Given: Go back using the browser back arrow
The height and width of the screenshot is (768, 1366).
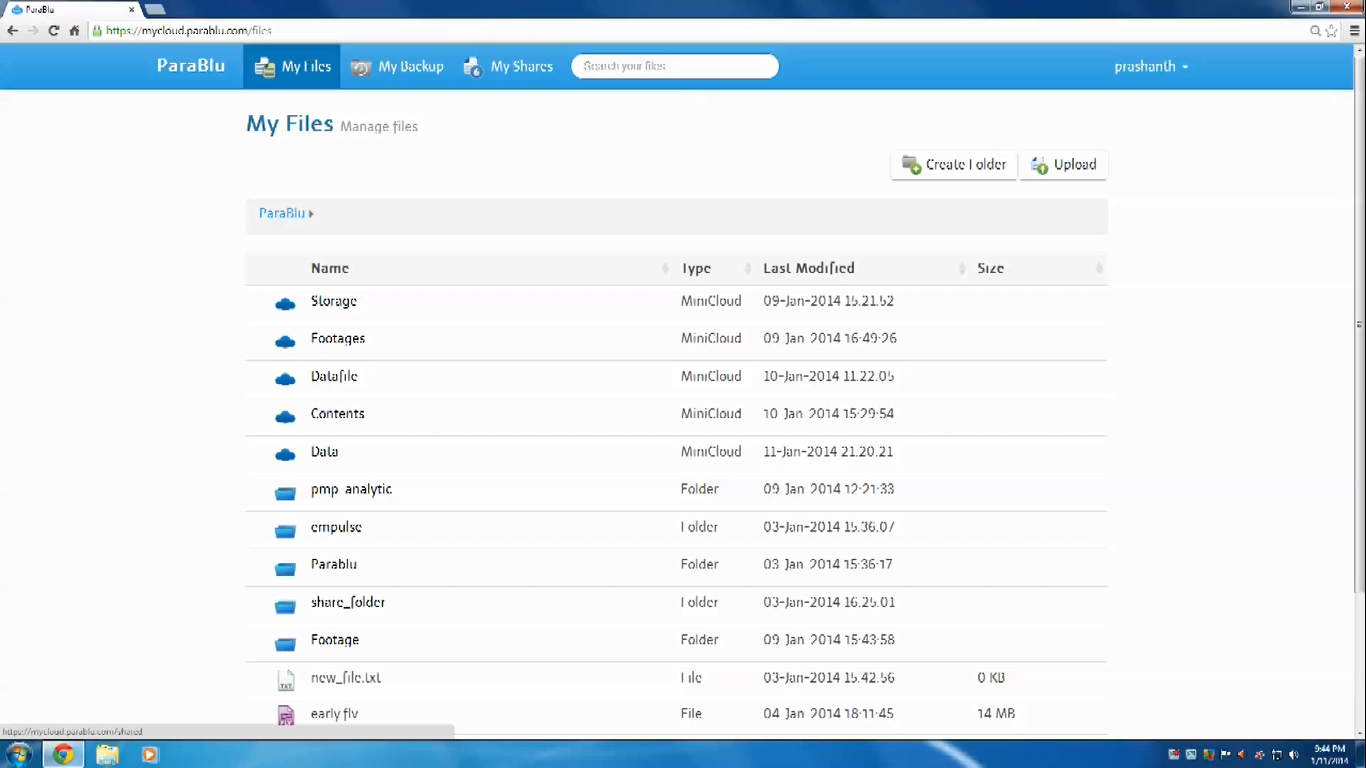Looking at the screenshot, I should (x=13, y=31).
